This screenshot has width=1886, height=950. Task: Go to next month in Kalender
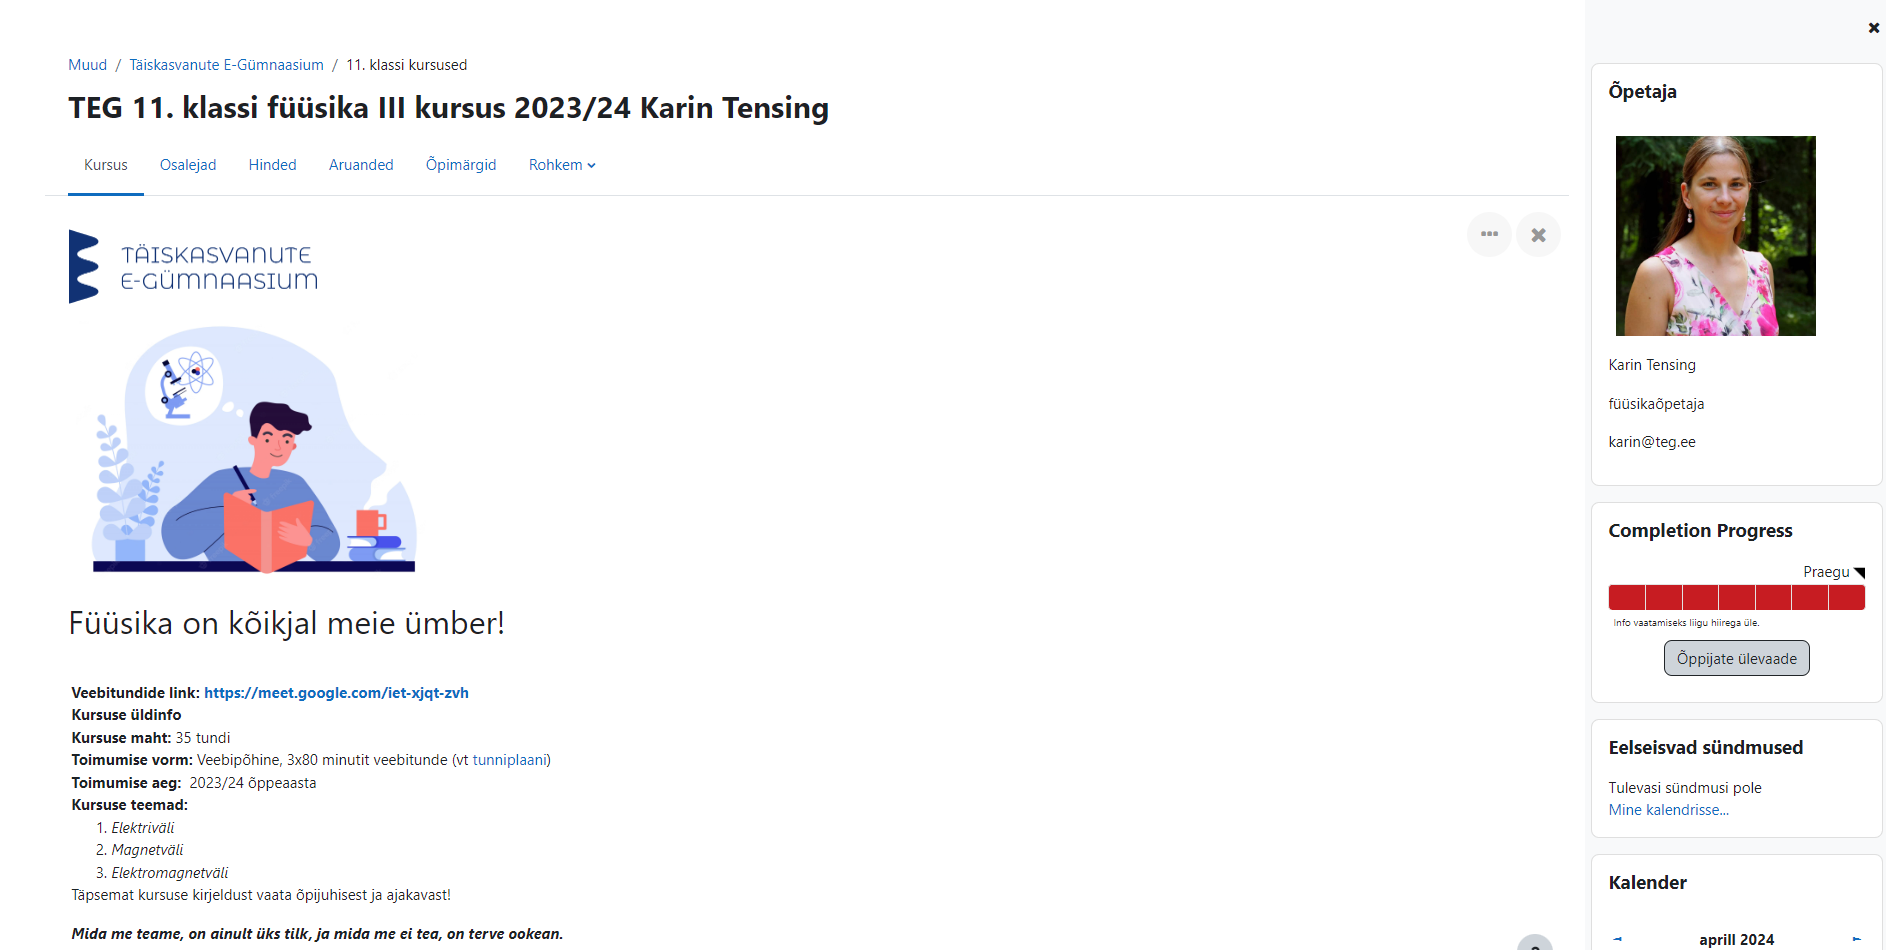click(x=1856, y=939)
